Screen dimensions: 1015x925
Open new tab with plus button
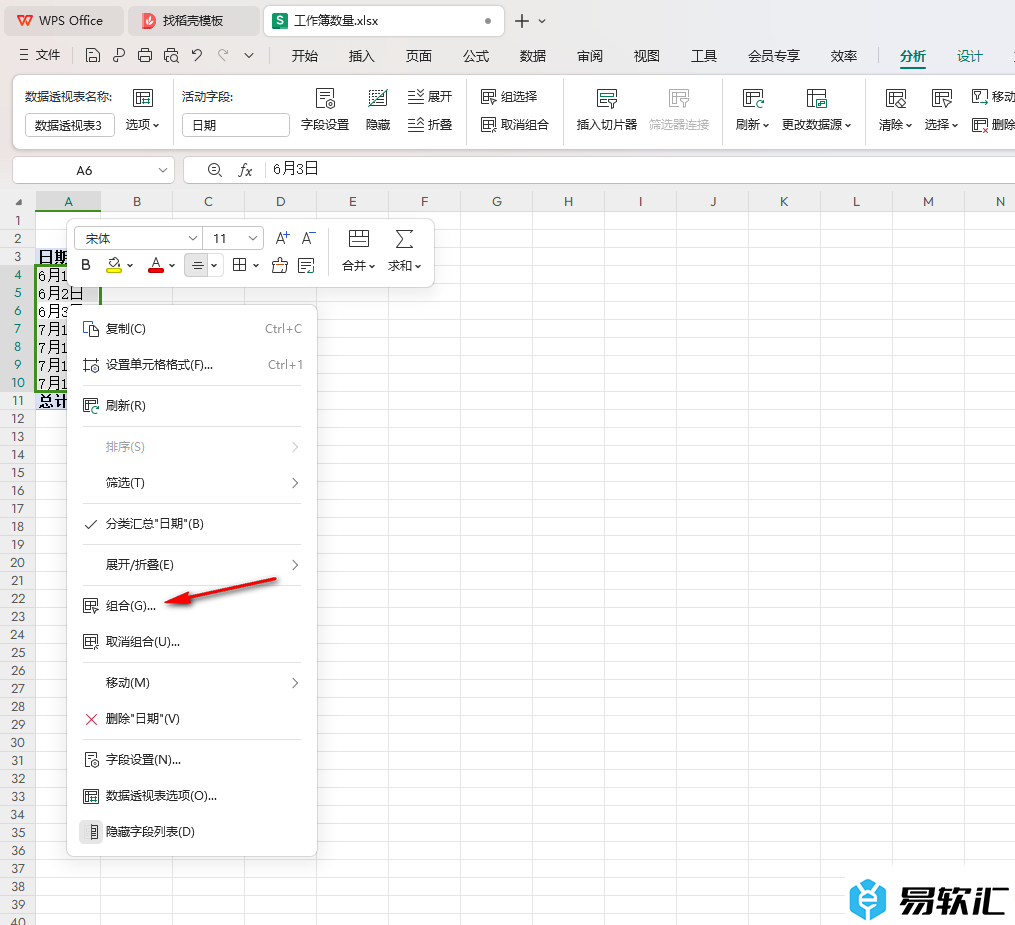click(x=522, y=21)
